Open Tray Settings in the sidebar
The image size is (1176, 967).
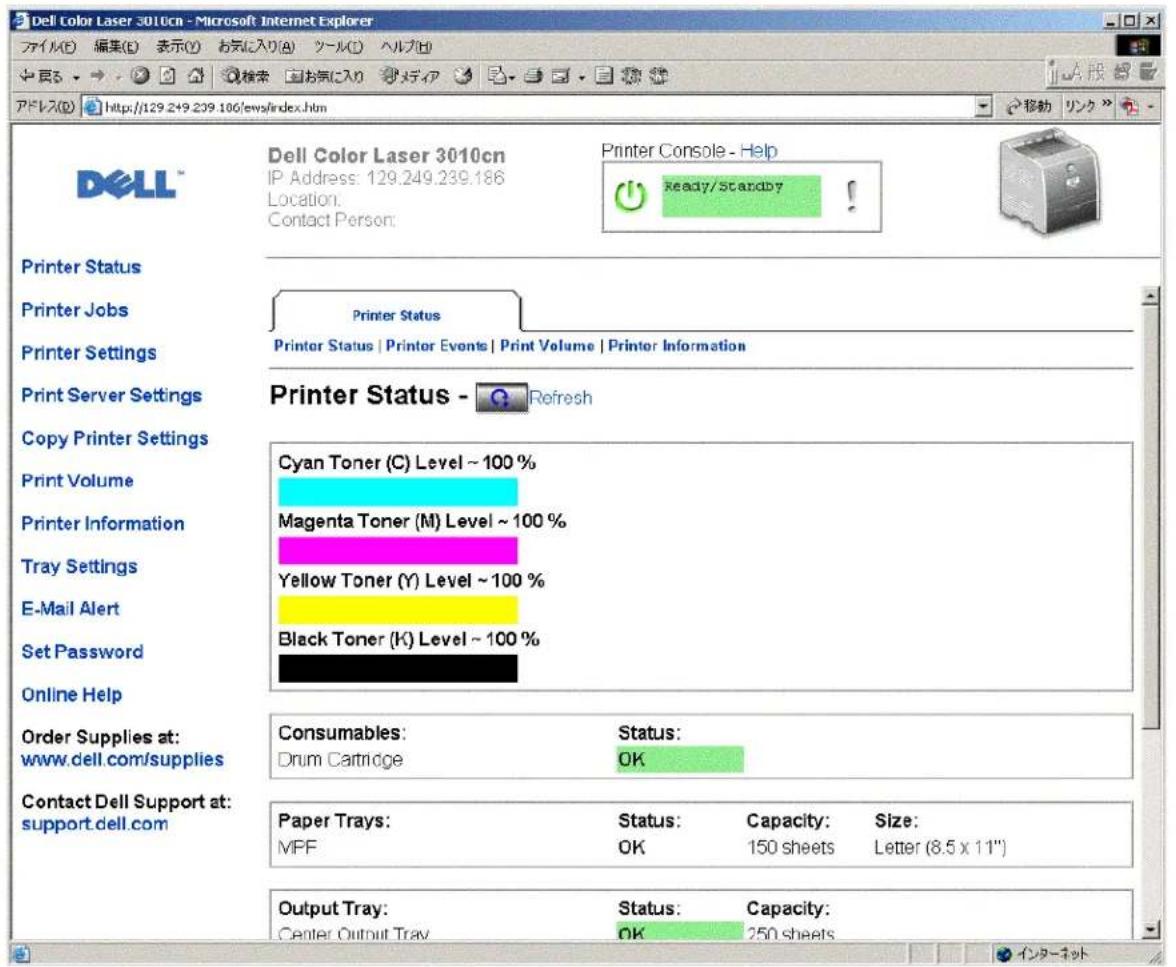point(79,566)
